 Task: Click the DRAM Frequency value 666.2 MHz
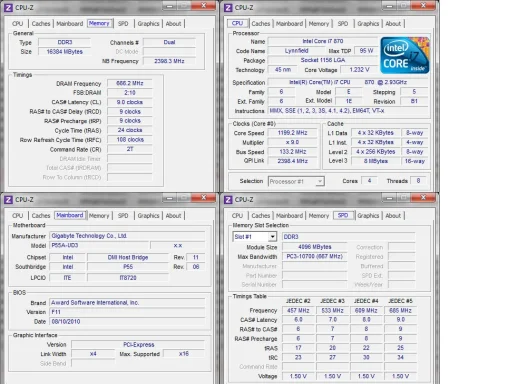[130, 83]
